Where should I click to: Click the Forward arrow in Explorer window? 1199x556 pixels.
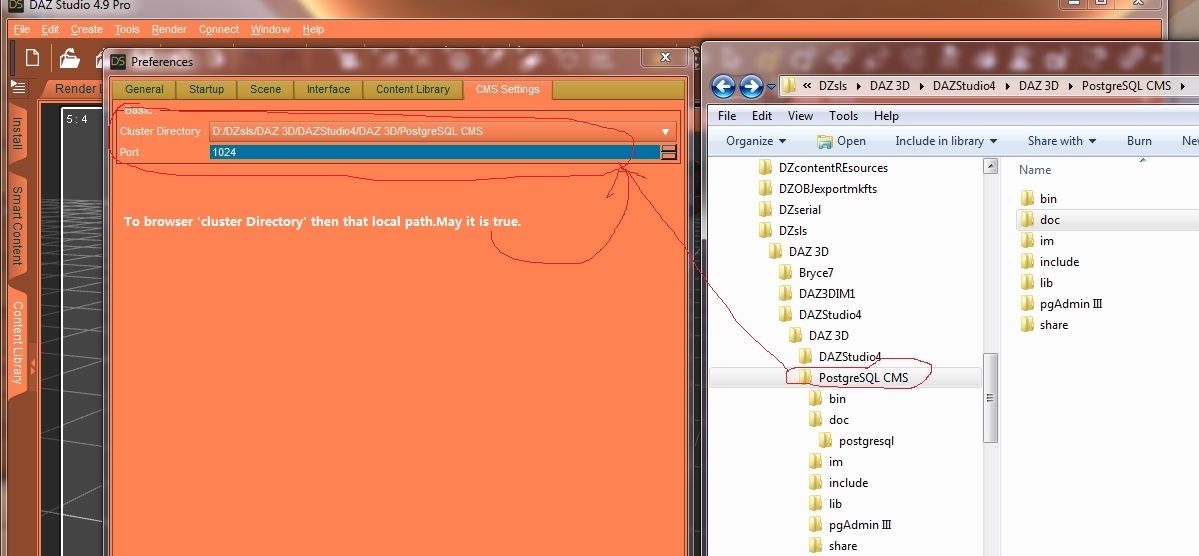tap(752, 86)
